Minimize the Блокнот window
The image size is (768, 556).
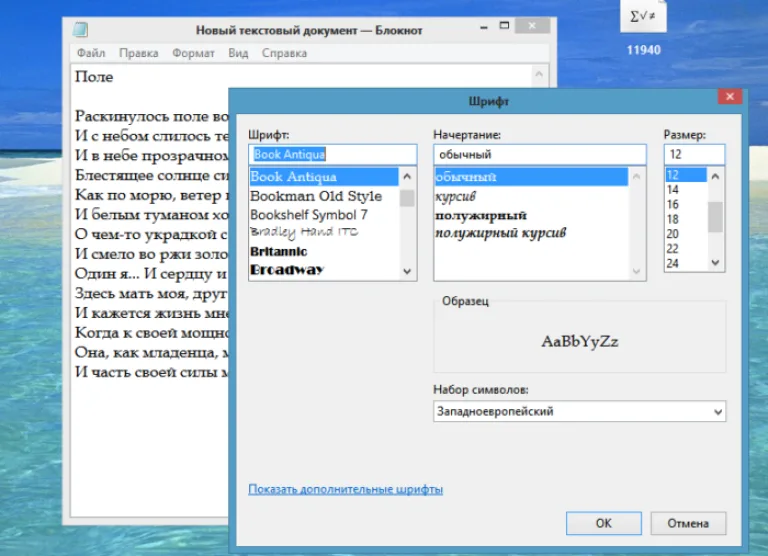click(484, 26)
